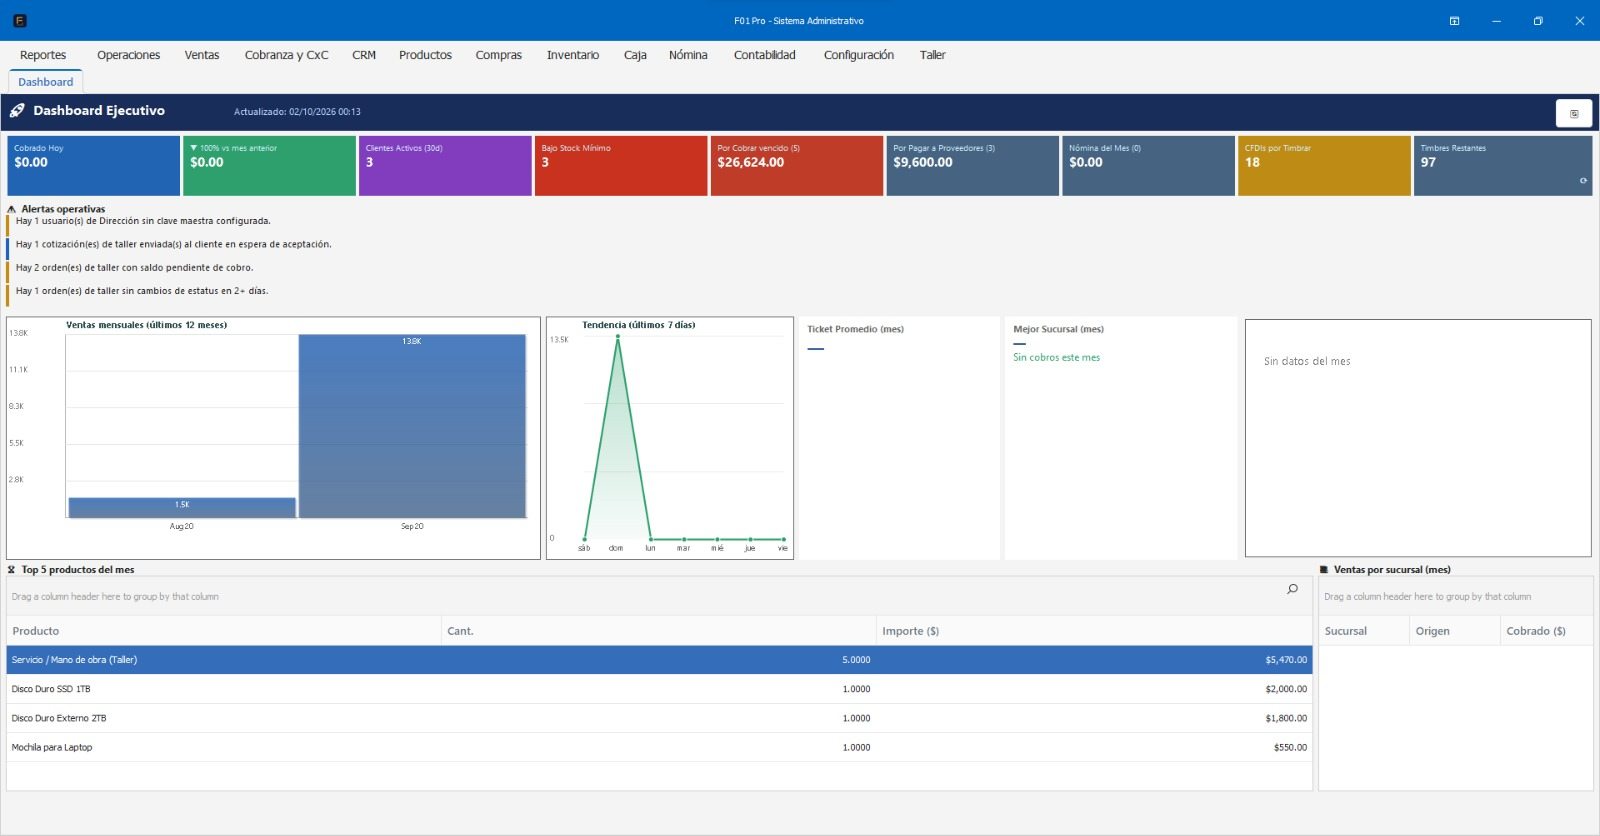Click the Sep 20 bar in Ventas mensuales chart
Screen dimensions: 1600x836
tap(412, 426)
